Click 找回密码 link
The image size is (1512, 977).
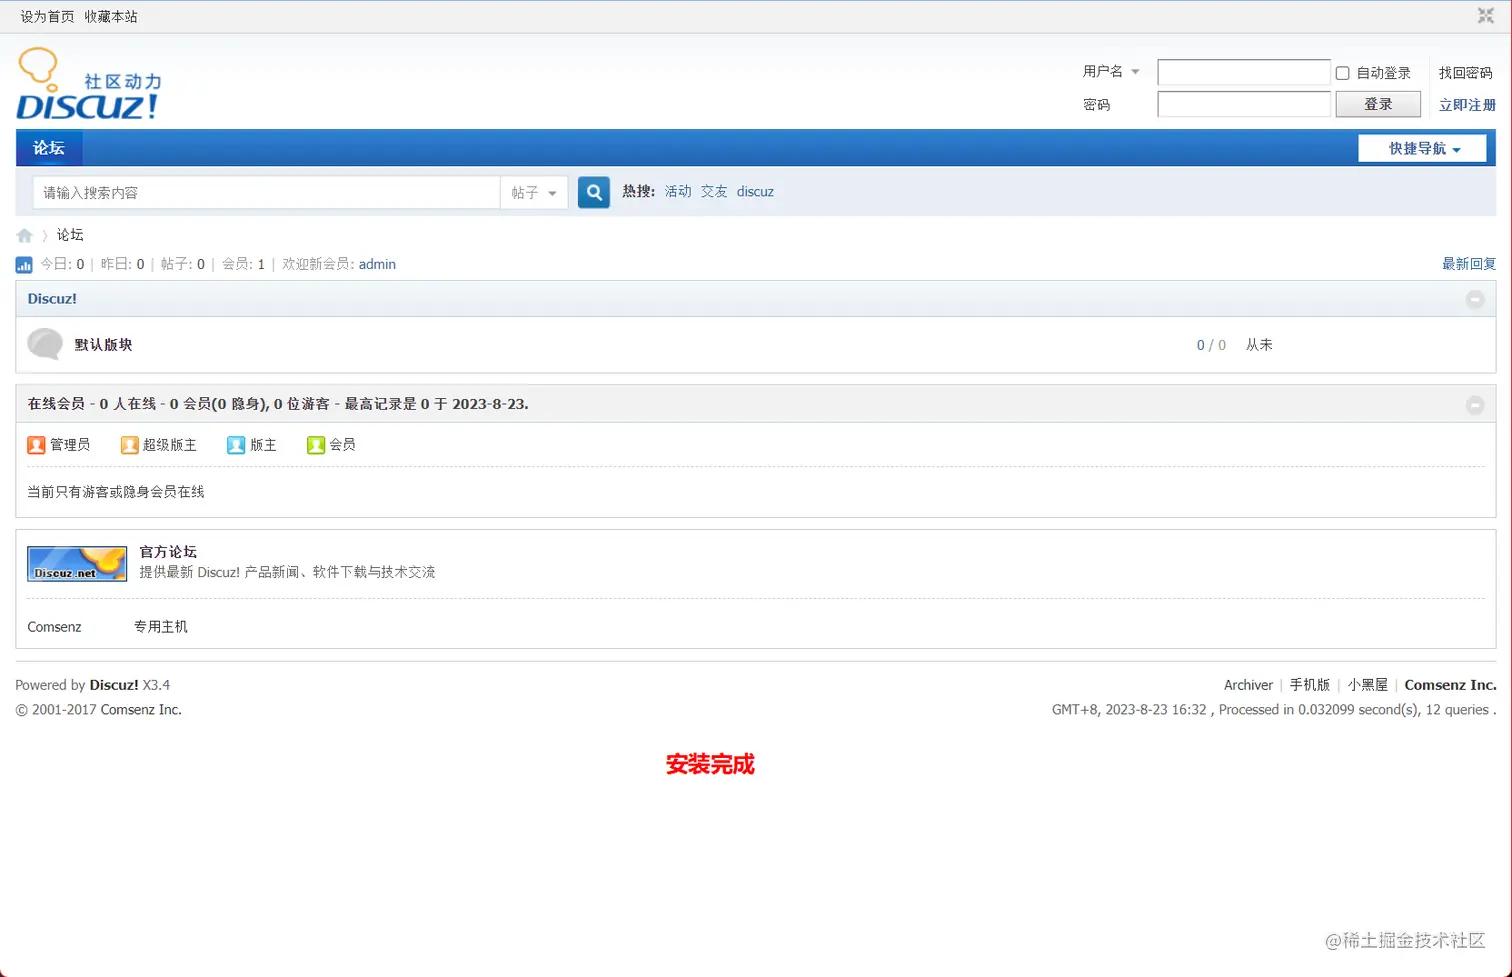pos(1466,73)
